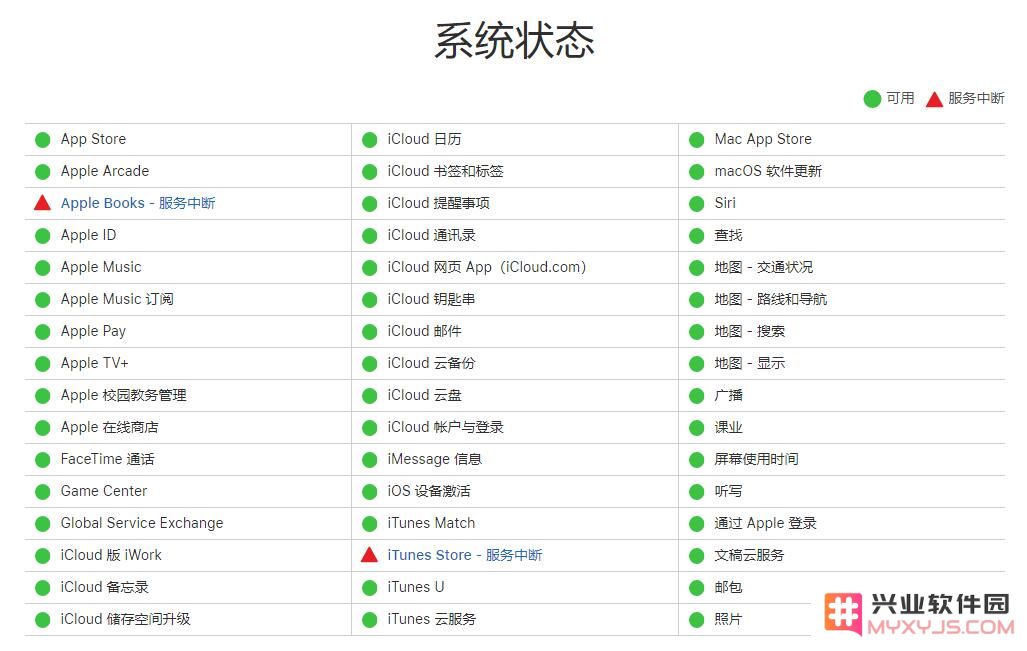Select the iCloud 备忘录 entry
1027x651 pixels.
pos(105,587)
